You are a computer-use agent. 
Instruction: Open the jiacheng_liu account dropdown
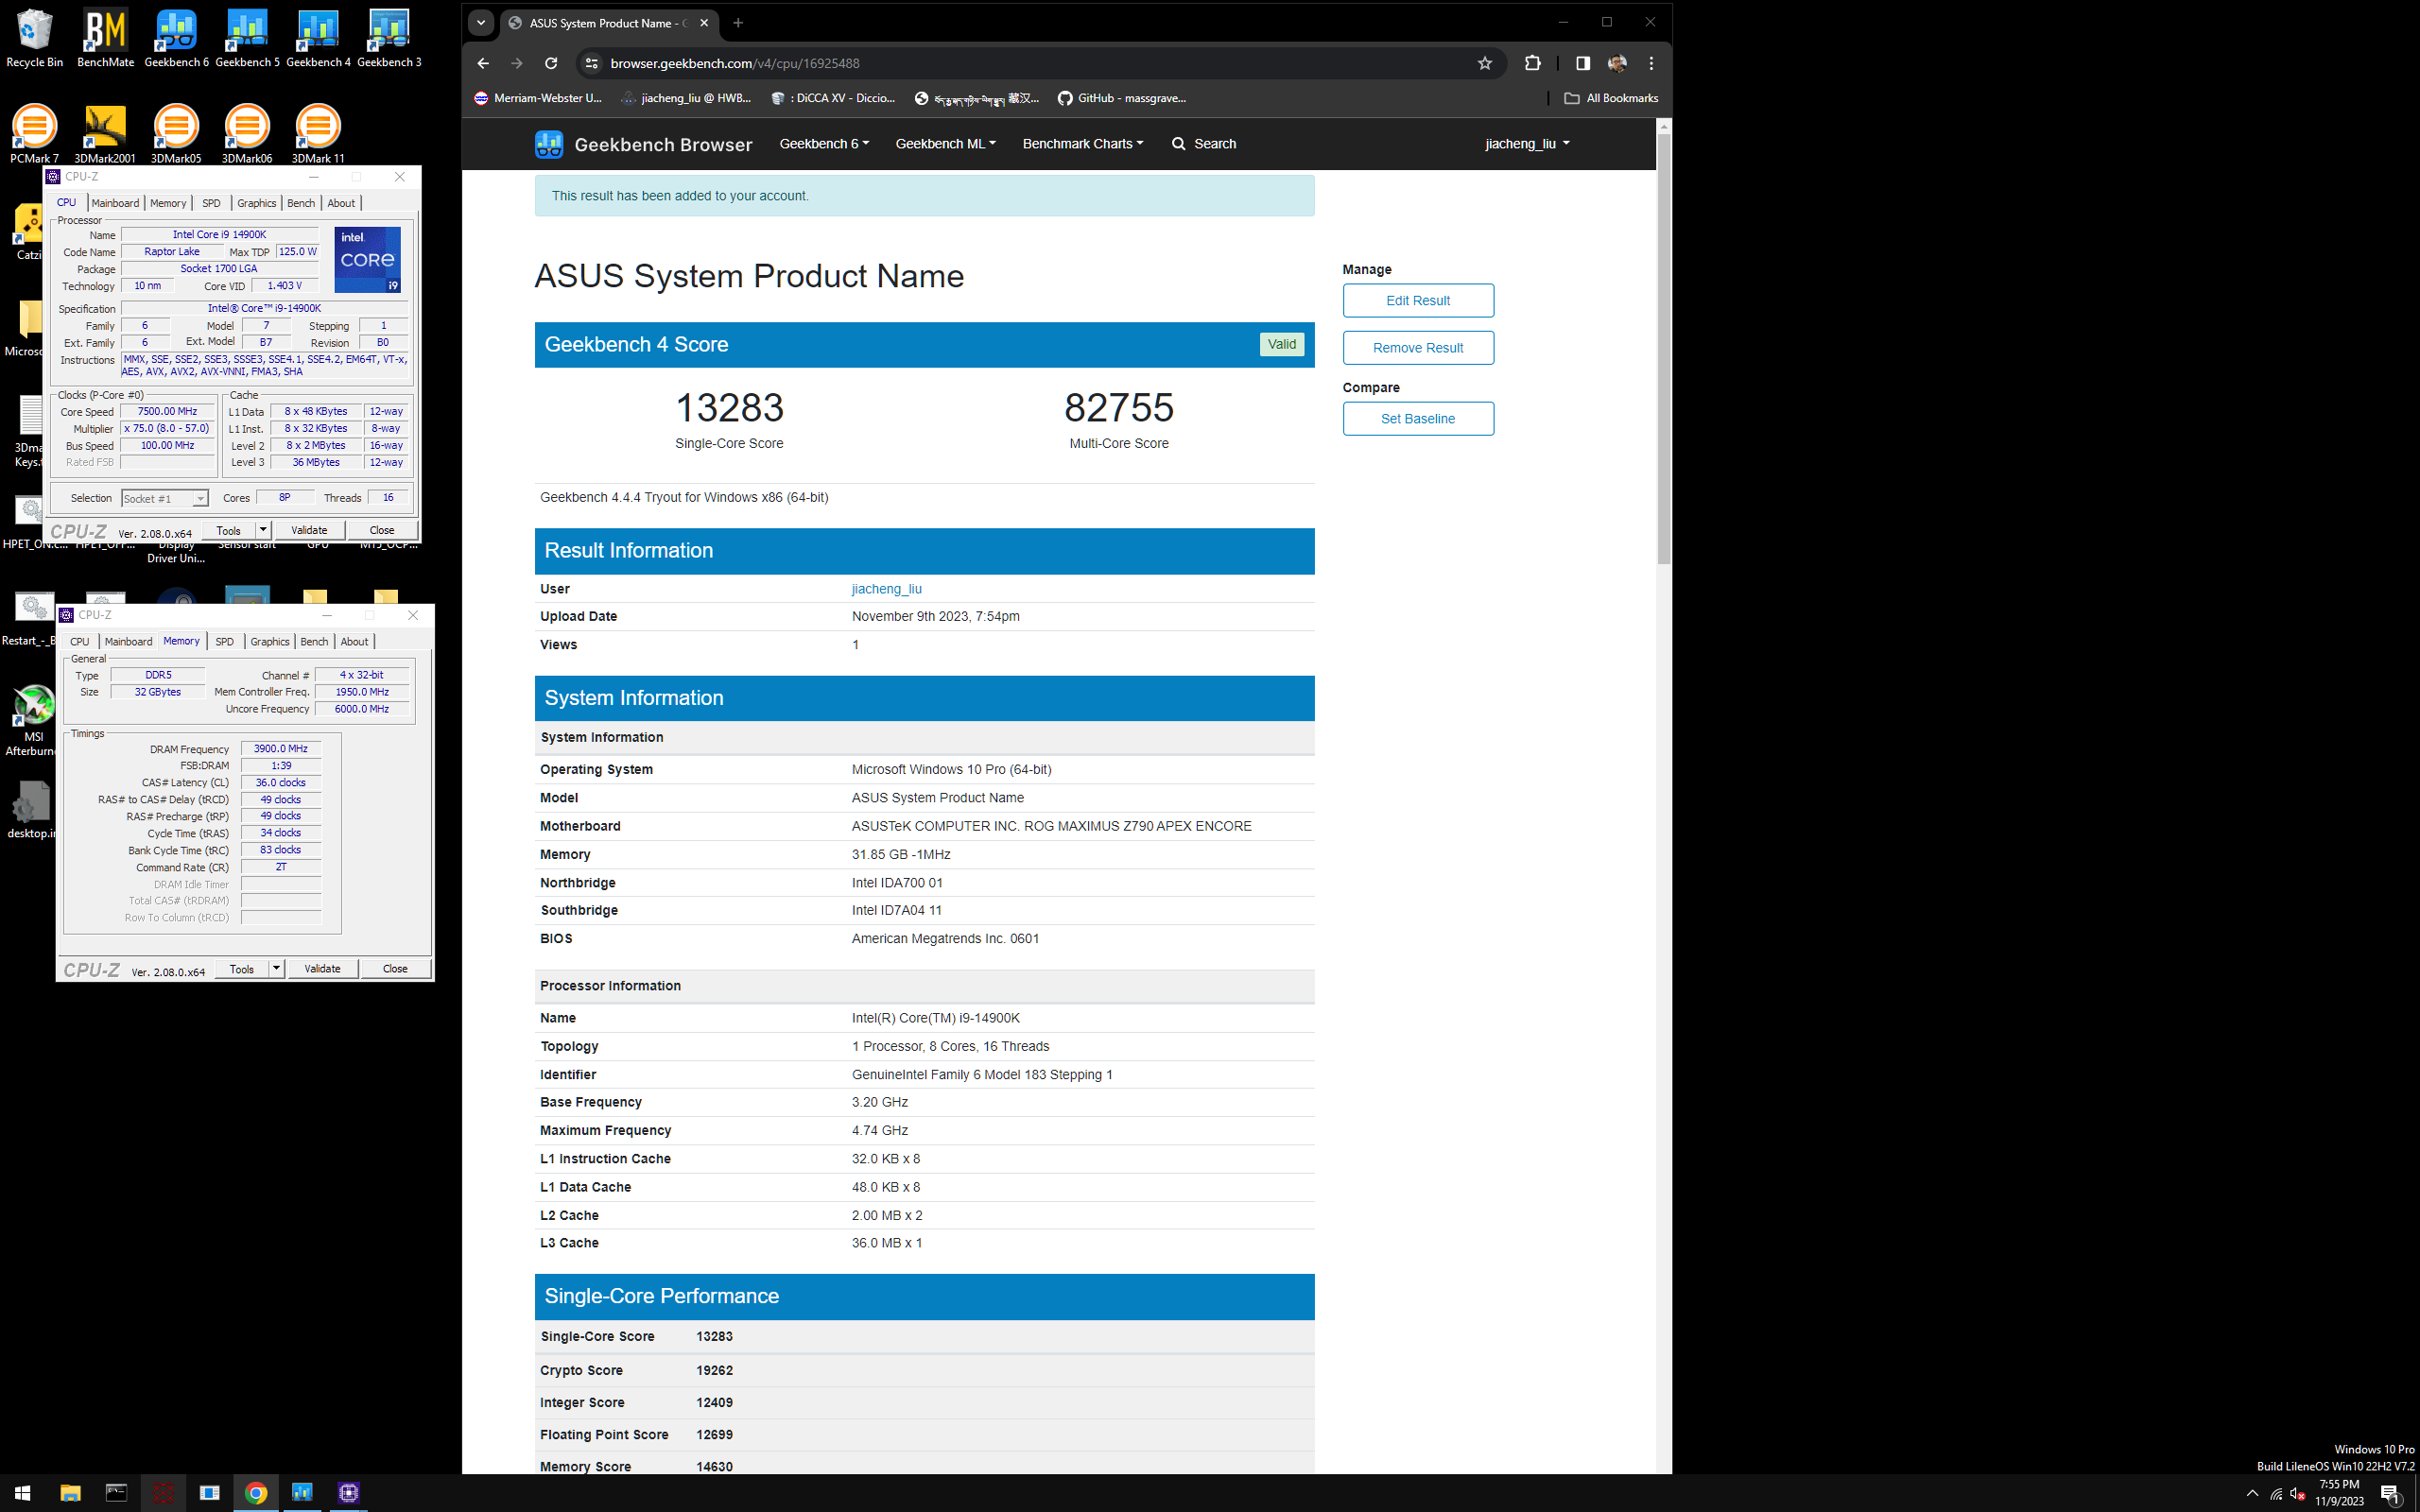[x=1527, y=144]
